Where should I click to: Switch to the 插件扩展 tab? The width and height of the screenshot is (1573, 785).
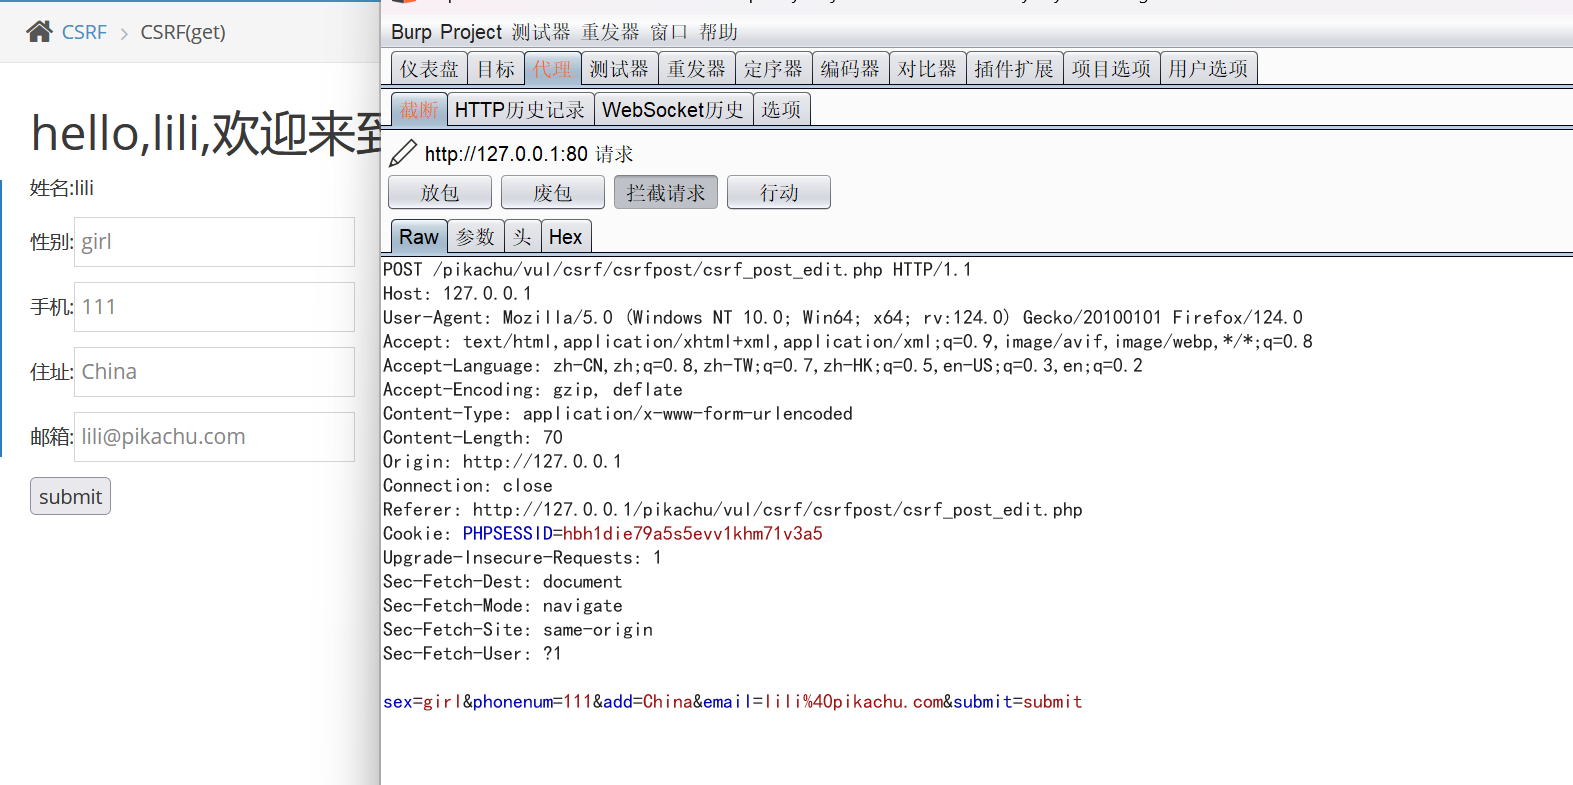click(x=1015, y=69)
